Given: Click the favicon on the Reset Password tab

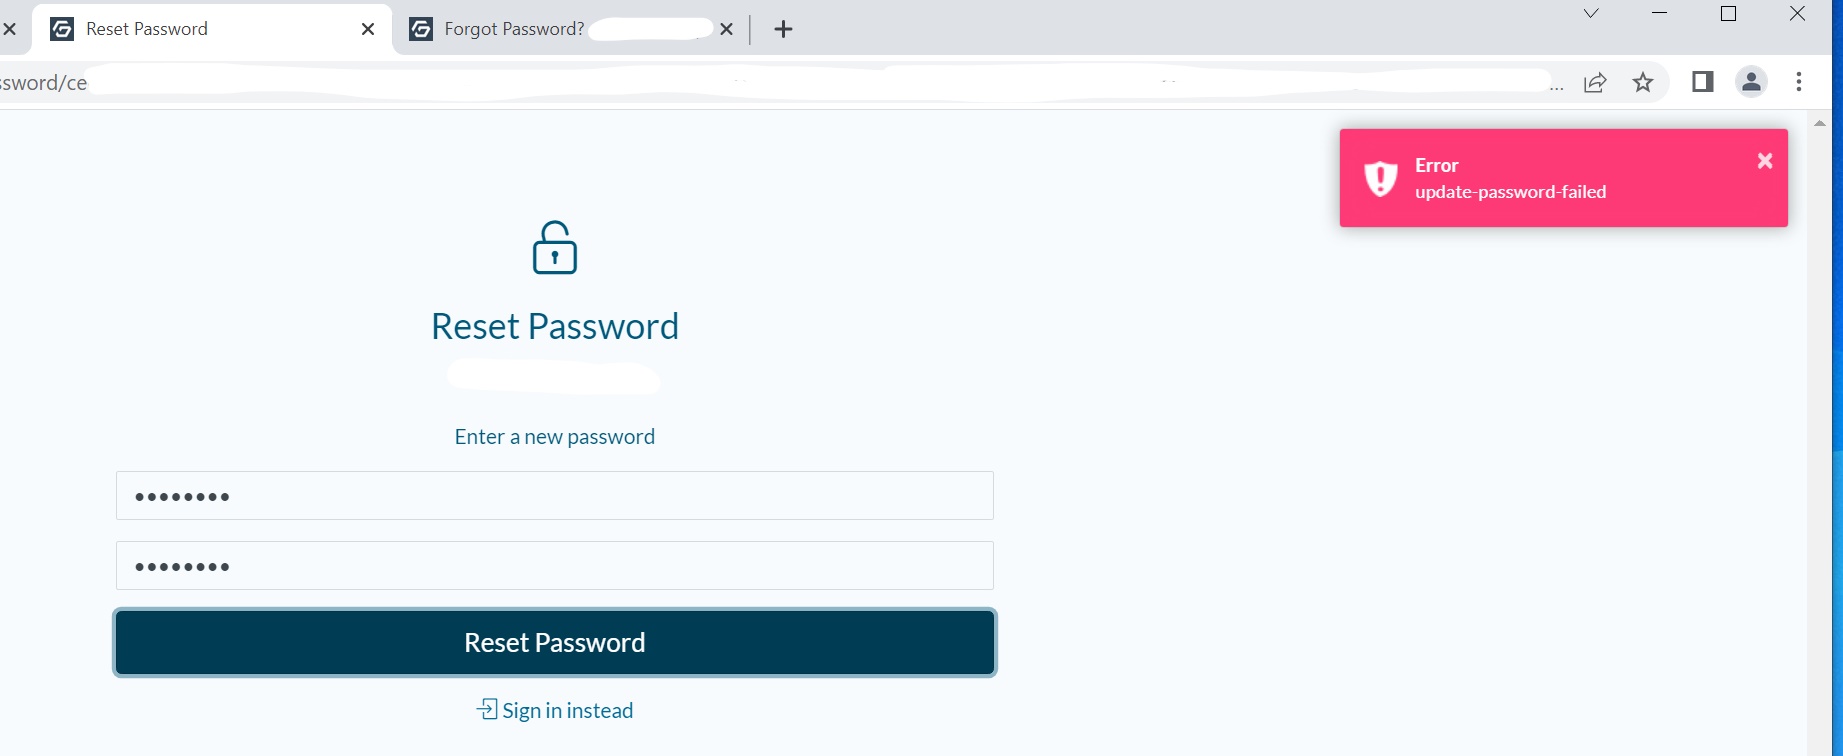Looking at the screenshot, I should click(61, 29).
